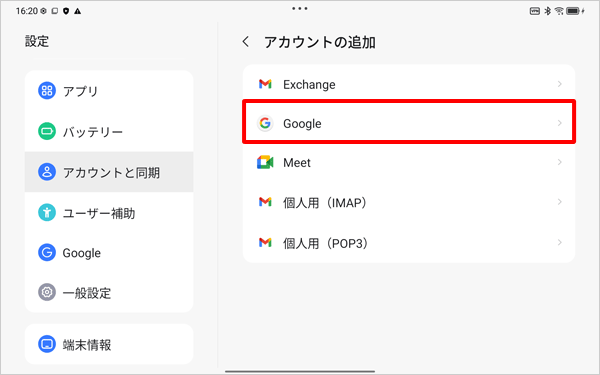Viewport: 600px width, 375px height.
Task: Tap the Wi-Fi status icon
Action: coord(559,11)
